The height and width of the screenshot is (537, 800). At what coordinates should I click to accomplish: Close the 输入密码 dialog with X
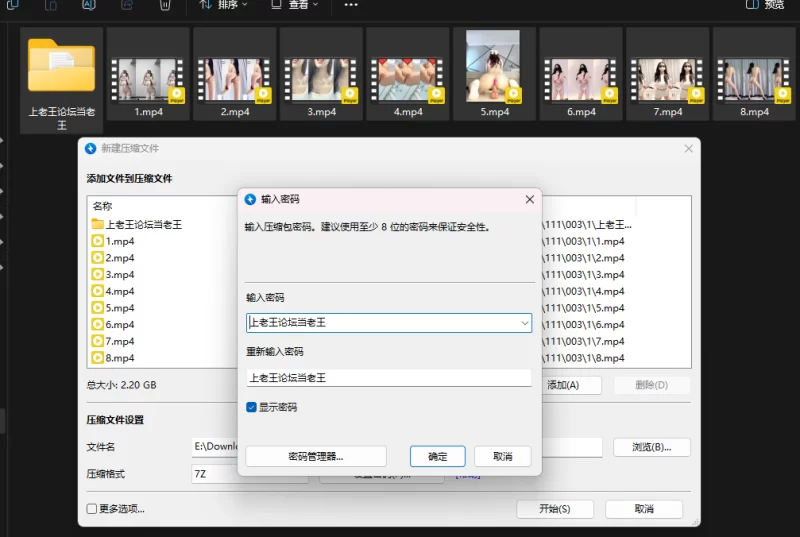click(529, 199)
